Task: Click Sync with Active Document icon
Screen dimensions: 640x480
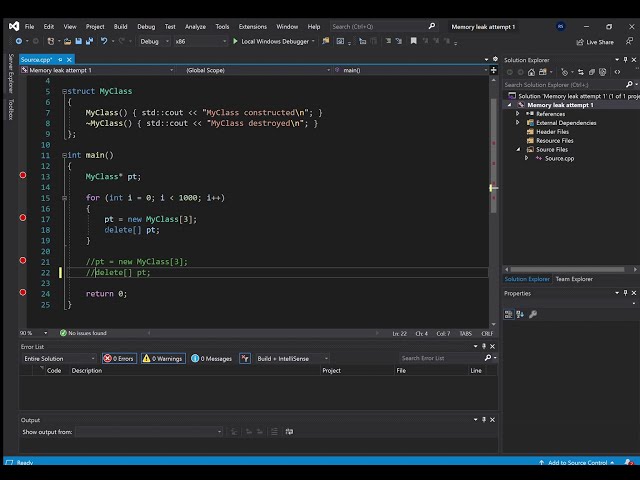Action: point(581,72)
